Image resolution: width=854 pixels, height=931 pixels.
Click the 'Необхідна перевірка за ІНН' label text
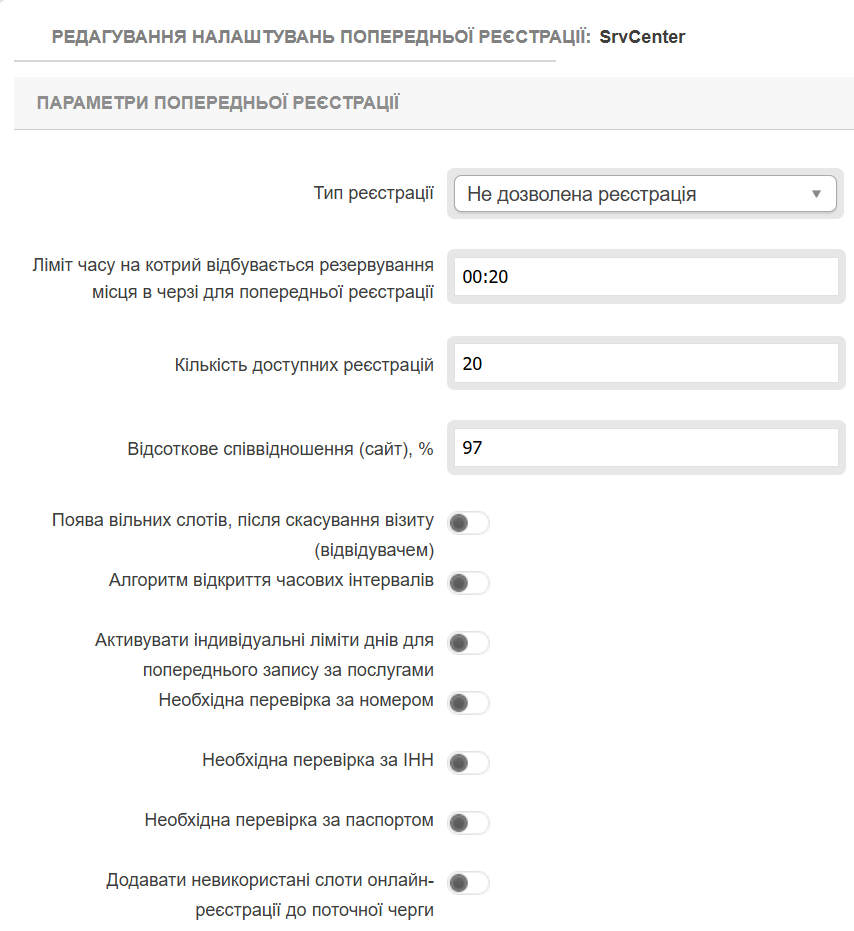(x=317, y=761)
